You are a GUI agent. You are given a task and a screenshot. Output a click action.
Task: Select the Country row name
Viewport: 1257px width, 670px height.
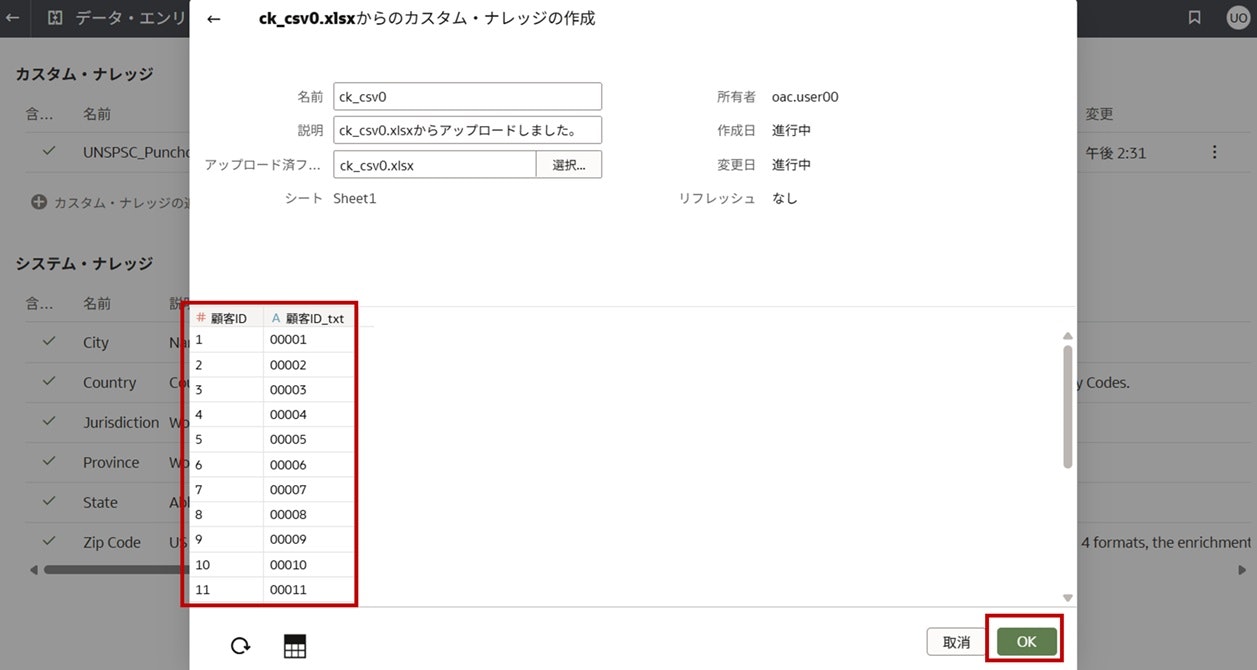tap(109, 382)
